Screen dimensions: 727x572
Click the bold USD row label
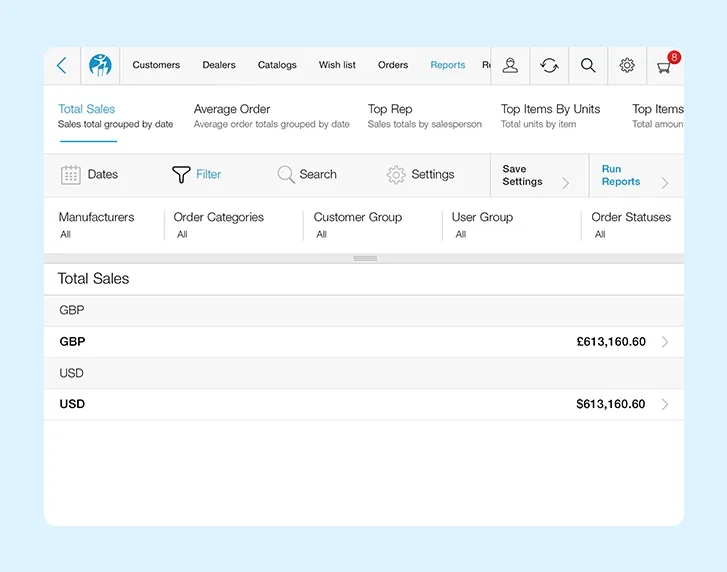(x=72, y=404)
